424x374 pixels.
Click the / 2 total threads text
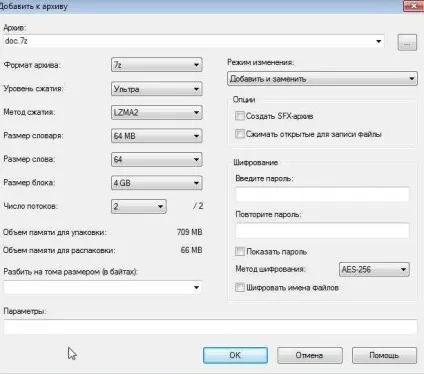[x=198, y=206]
